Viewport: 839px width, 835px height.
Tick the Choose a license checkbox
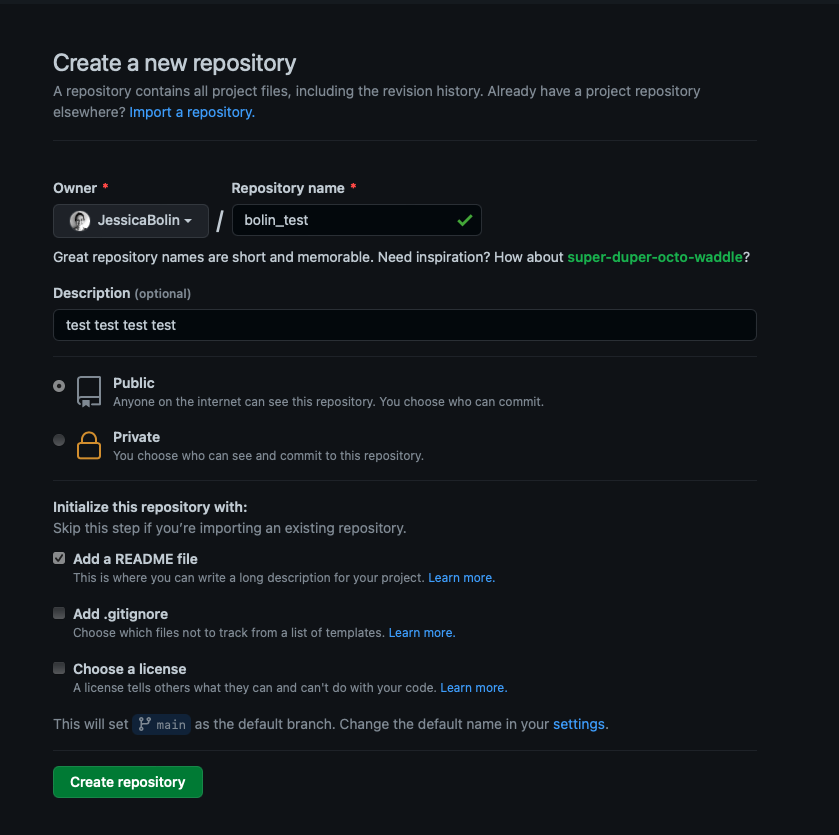pos(59,668)
